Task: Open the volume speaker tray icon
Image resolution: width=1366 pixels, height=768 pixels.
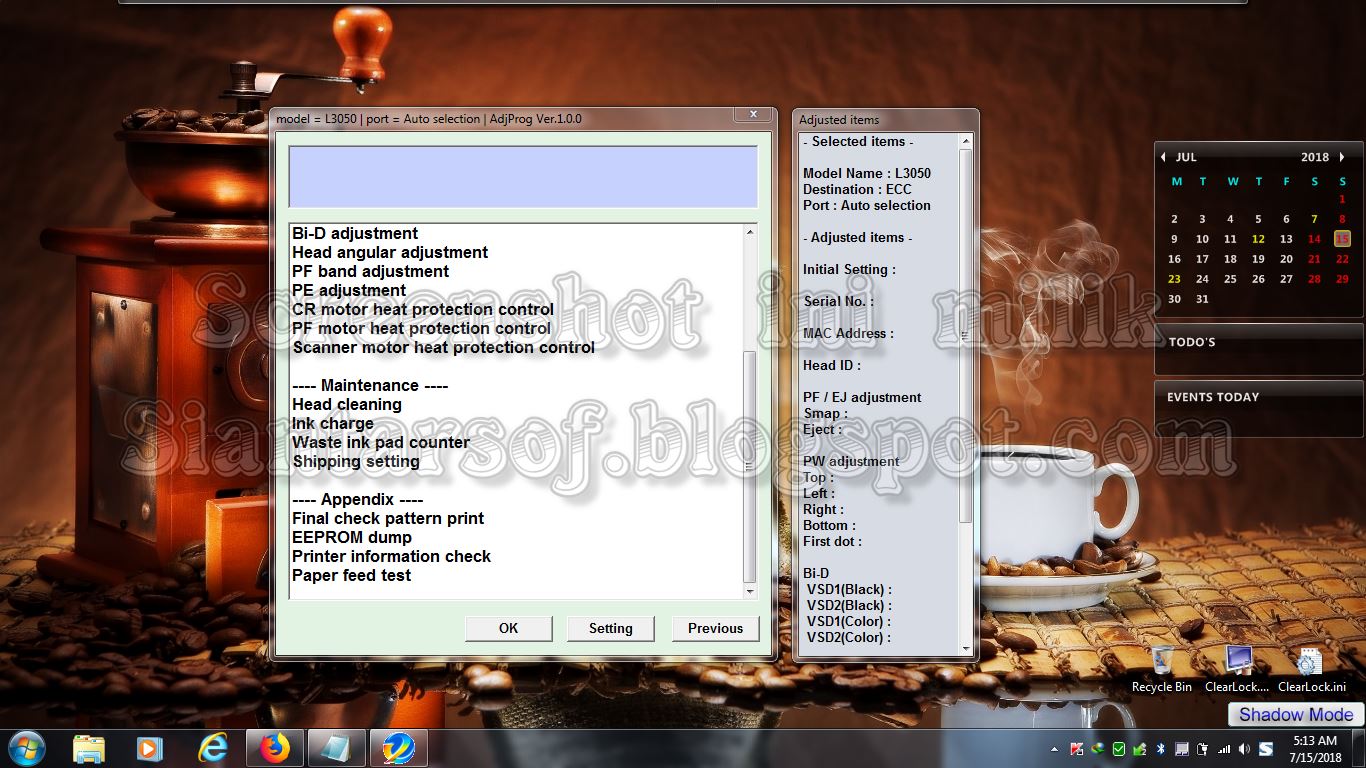Action: click(x=1243, y=749)
